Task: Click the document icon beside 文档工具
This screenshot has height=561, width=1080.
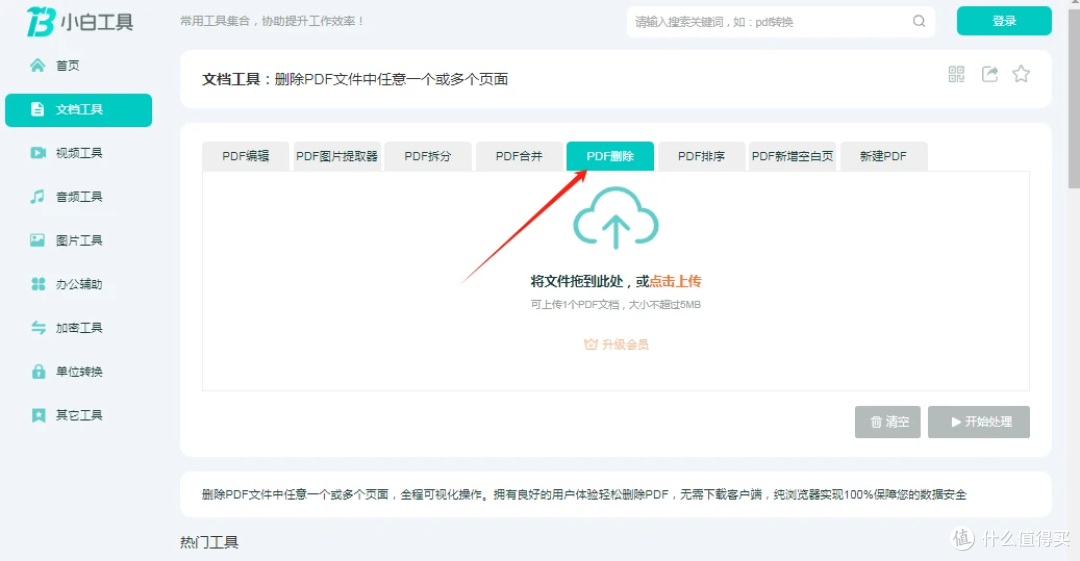Action: [37, 109]
